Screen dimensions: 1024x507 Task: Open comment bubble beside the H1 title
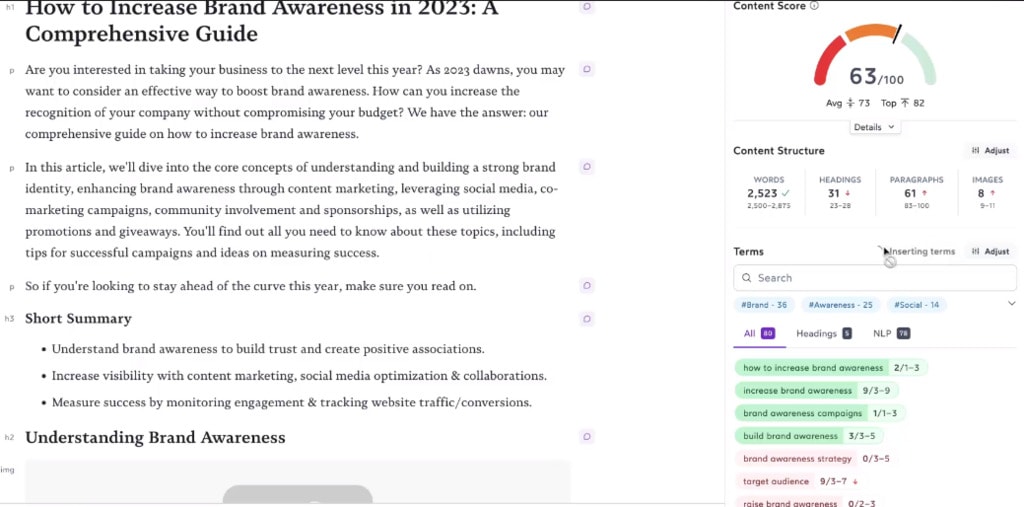586,7
